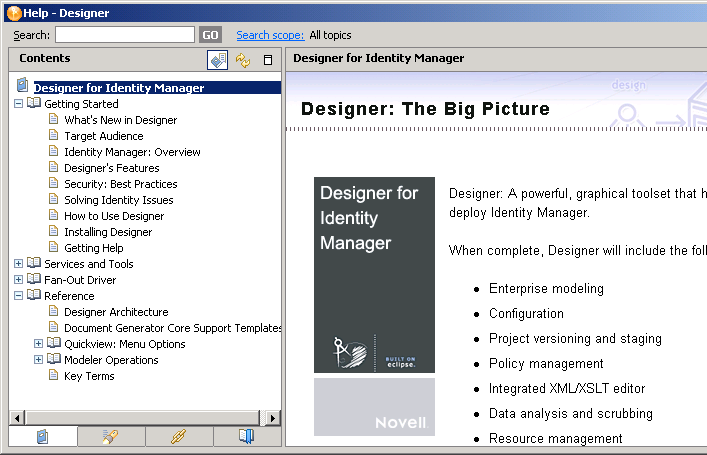This screenshot has height=455, width=707.
Task: Open Getting Help topic
Action: pyautogui.click(x=94, y=248)
